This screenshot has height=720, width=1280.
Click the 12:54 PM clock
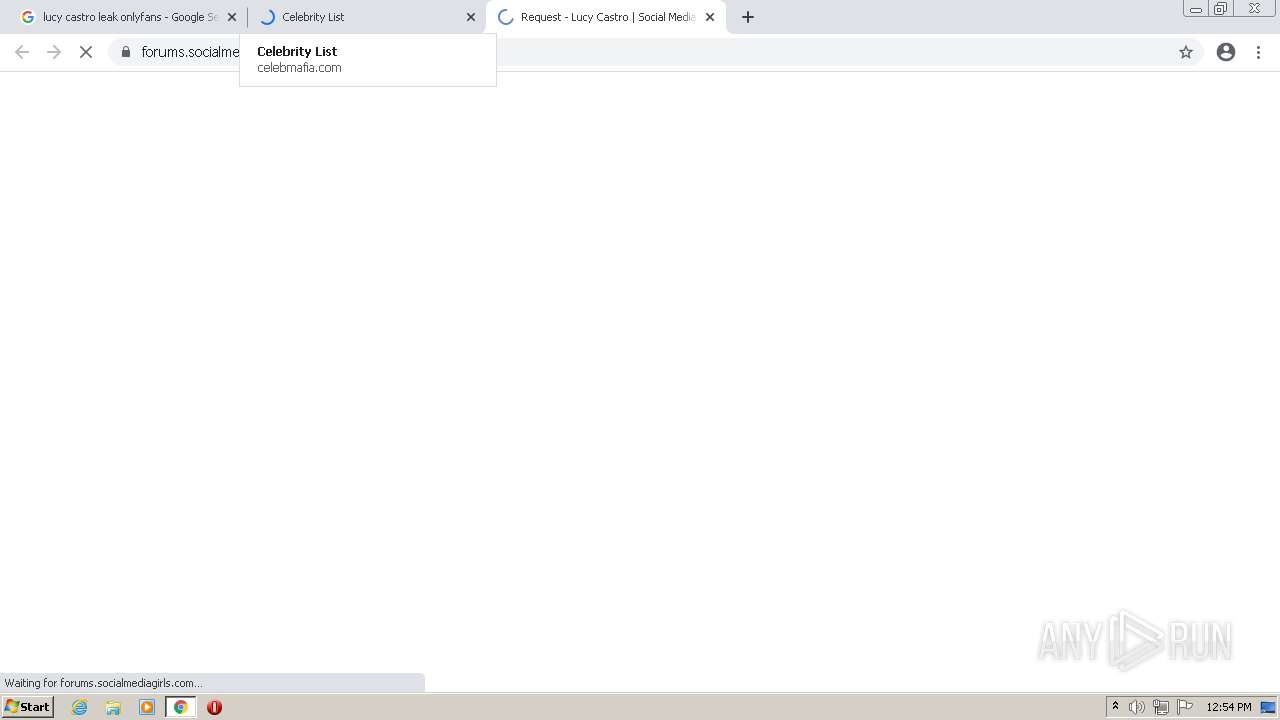pos(1229,707)
